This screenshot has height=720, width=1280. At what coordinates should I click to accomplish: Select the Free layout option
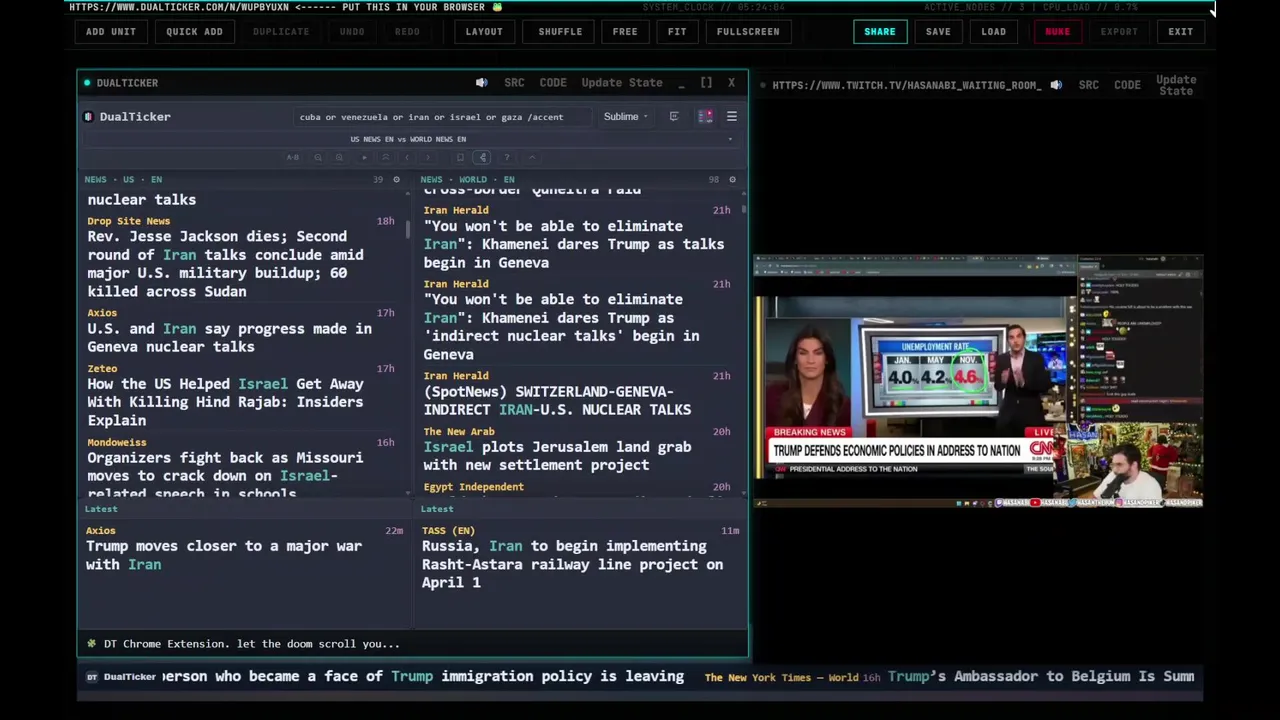pos(625,32)
